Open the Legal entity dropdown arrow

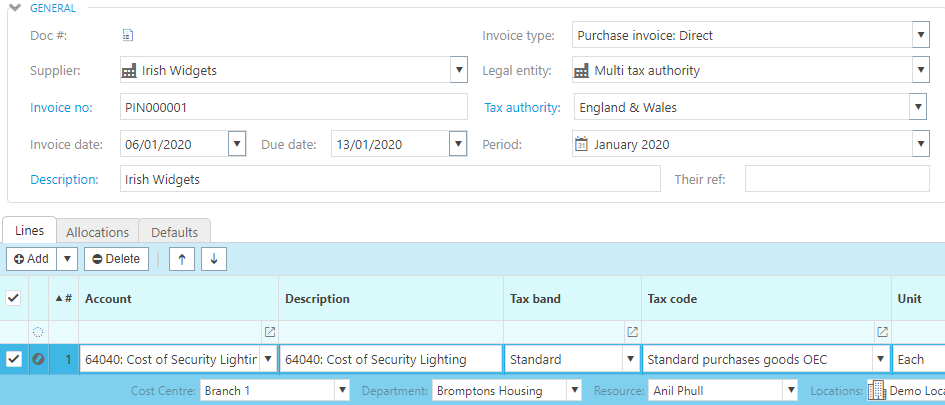[x=920, y=70]
